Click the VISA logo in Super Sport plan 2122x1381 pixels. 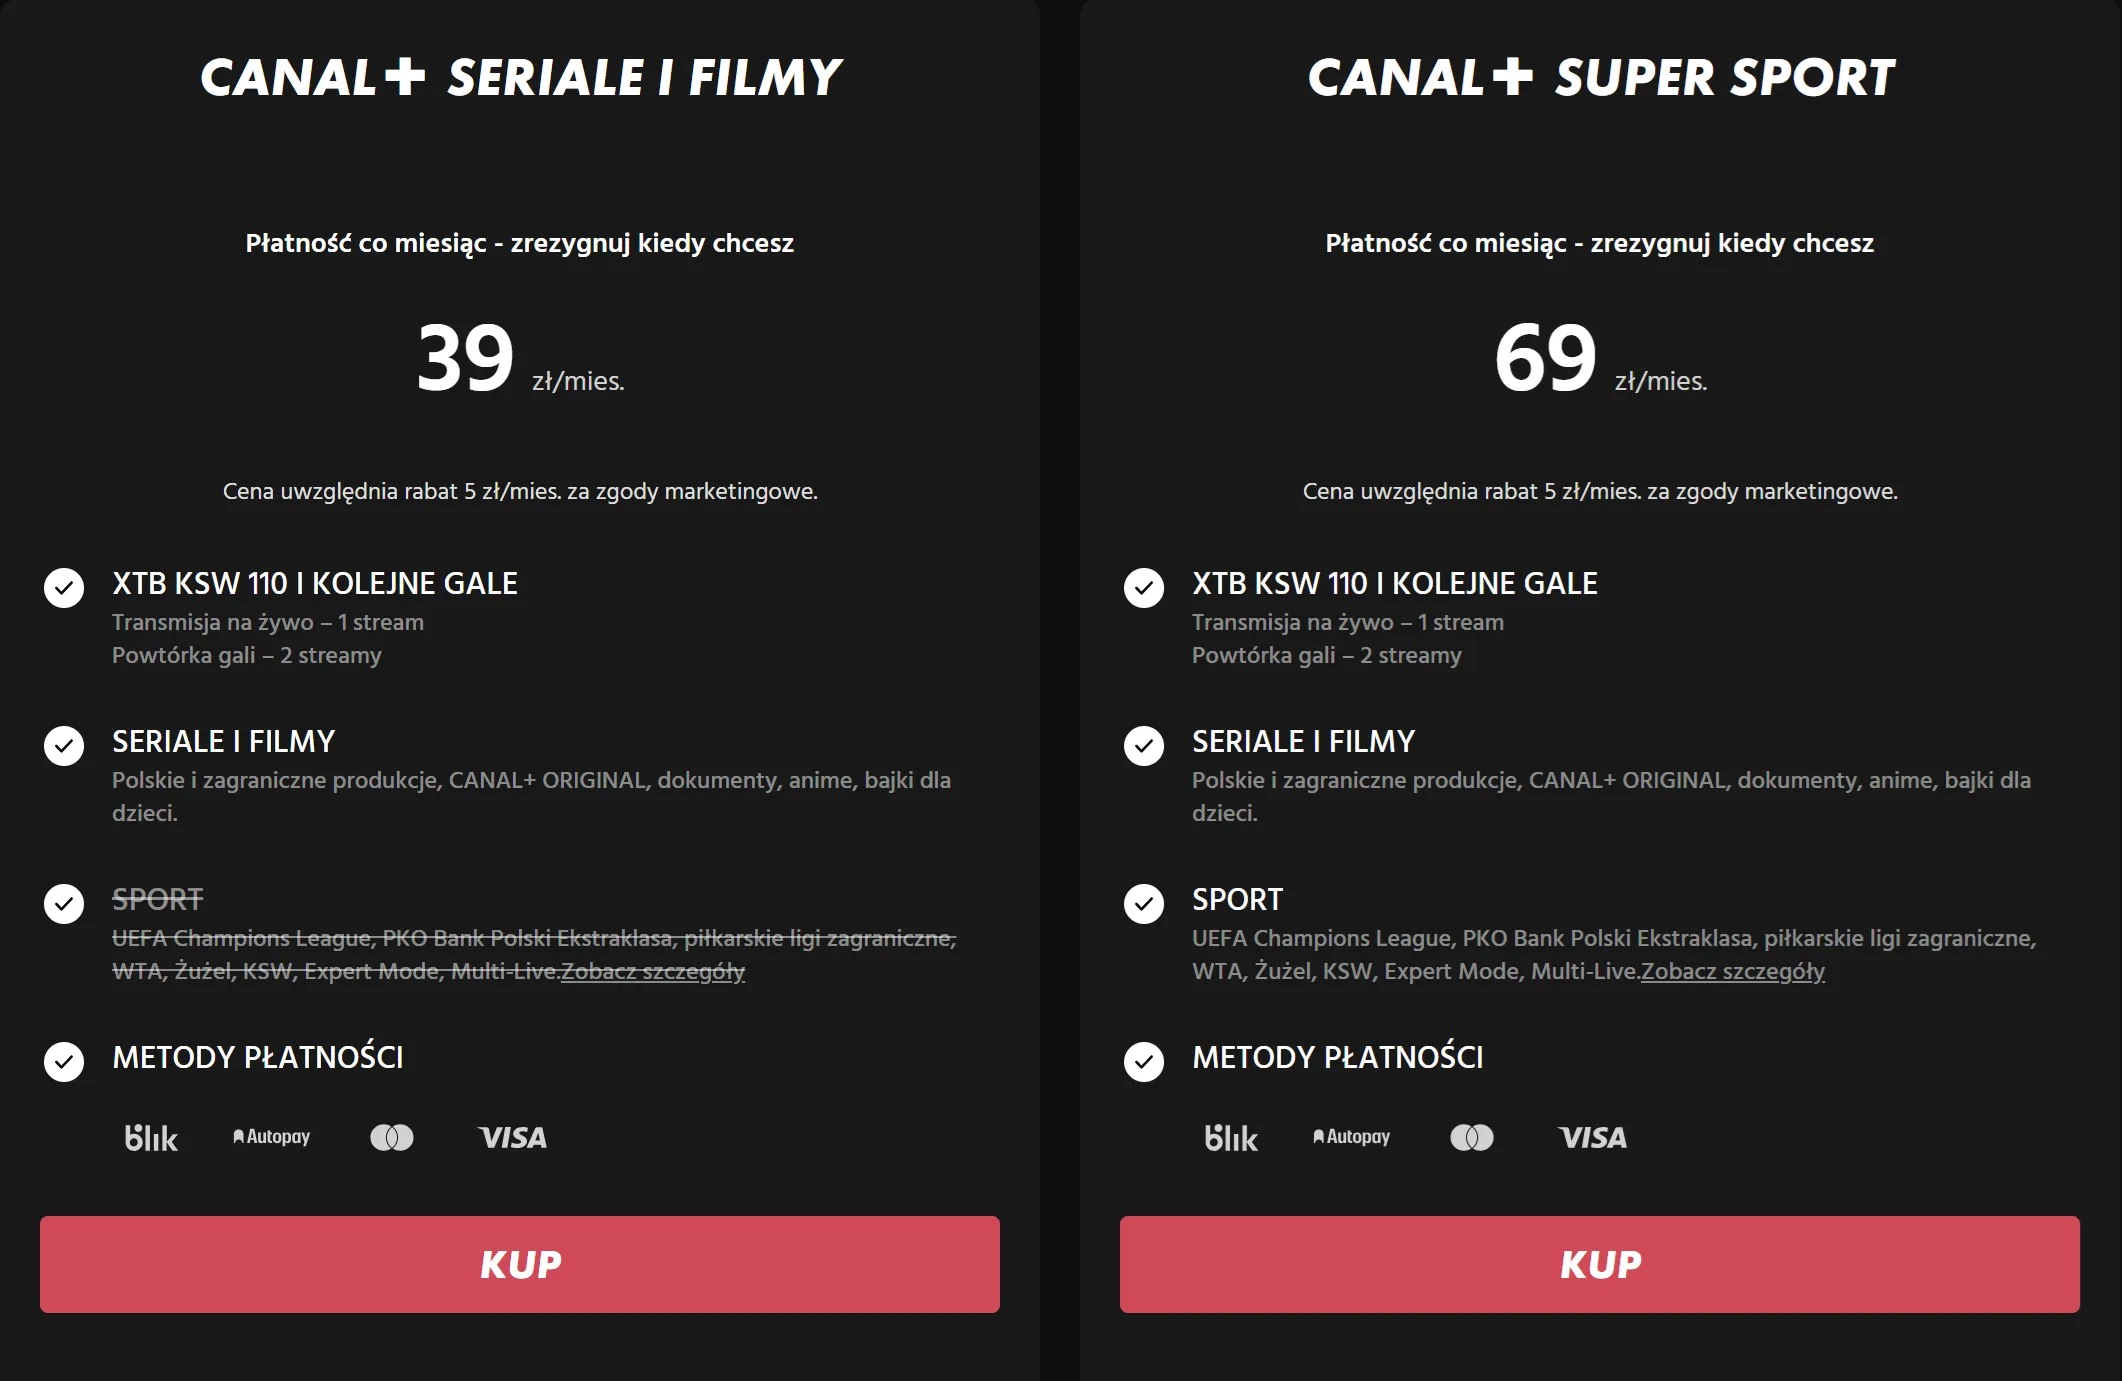pos(1593,1138)
